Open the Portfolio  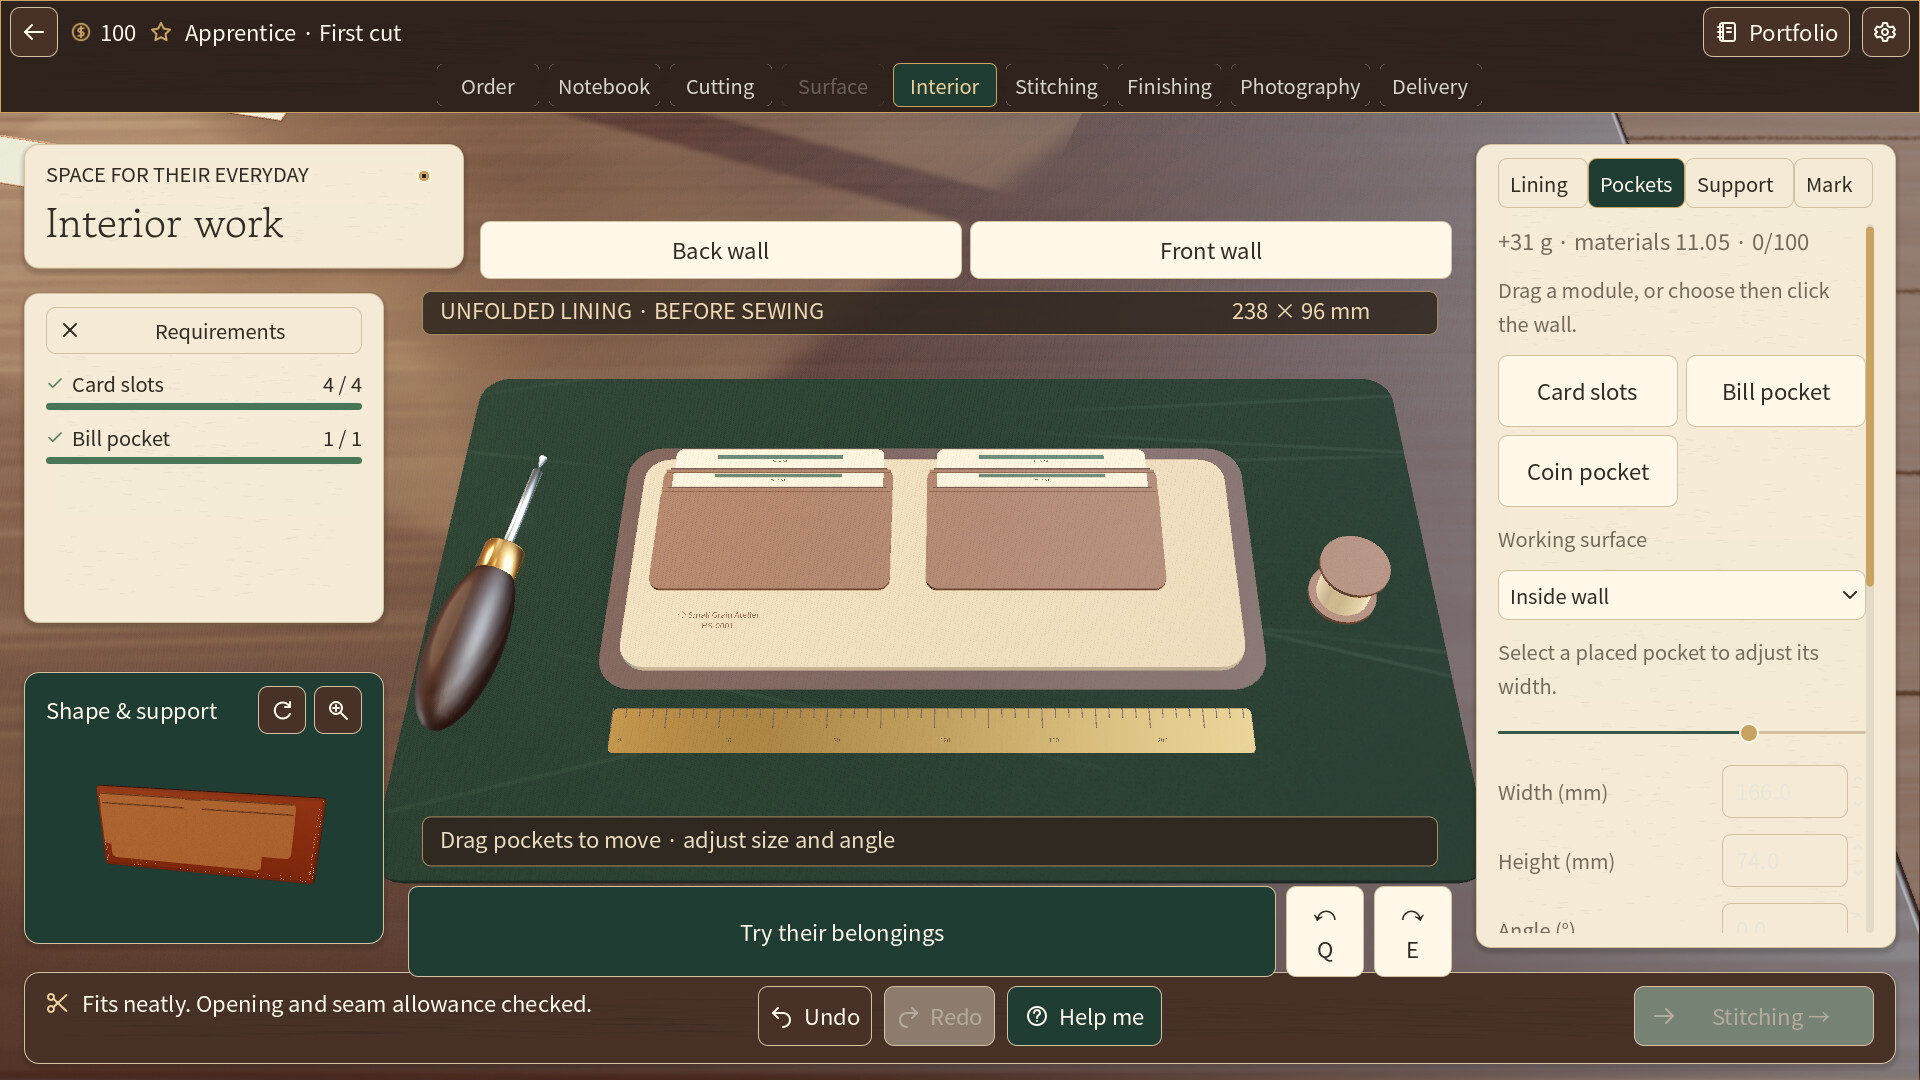coord(1776,32)
